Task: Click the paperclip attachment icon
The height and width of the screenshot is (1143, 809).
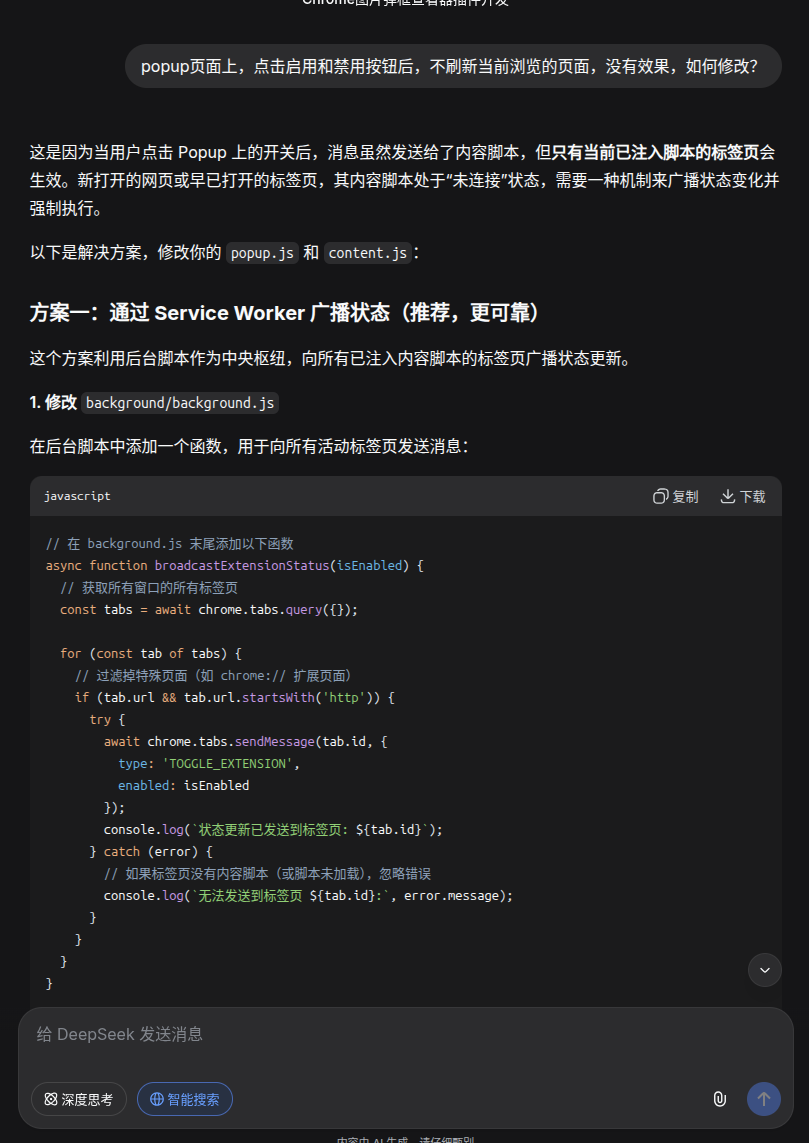Action: (x=719, y=1099)
